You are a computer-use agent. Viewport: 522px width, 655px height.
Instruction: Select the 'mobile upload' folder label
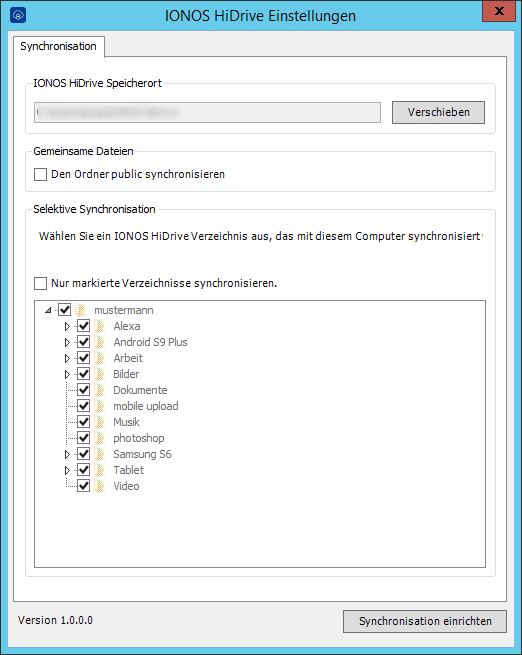pyautogui.click(x=146, y=406)
